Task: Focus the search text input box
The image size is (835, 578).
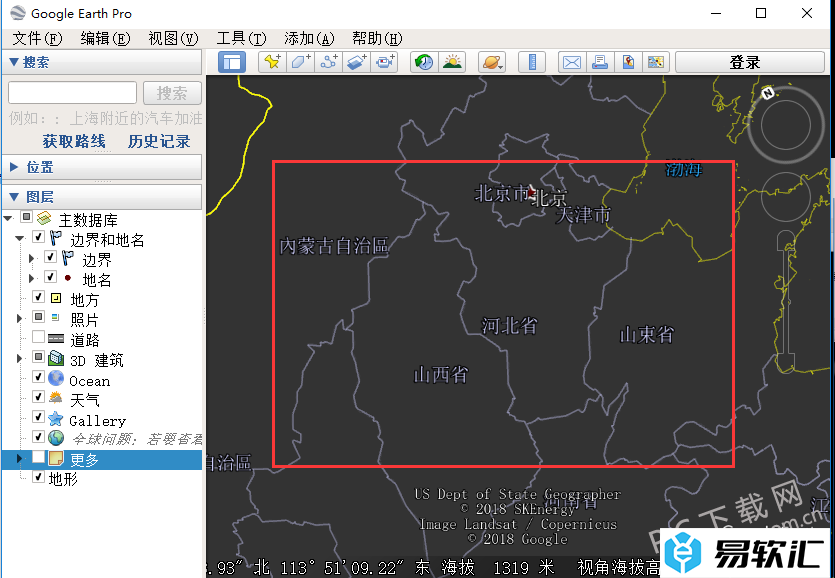Action: tap(72, 93)
